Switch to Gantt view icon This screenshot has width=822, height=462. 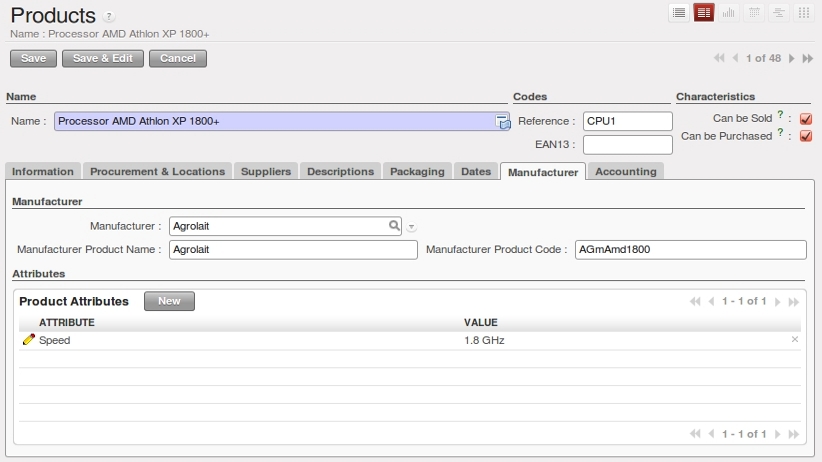click(x=778, y=13)
